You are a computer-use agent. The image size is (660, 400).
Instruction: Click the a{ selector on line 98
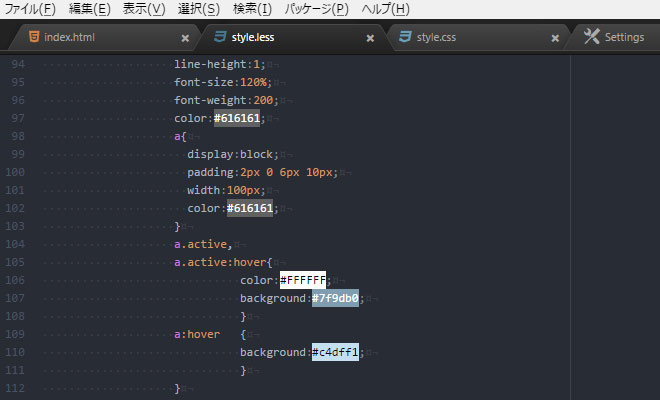(180, 136)
